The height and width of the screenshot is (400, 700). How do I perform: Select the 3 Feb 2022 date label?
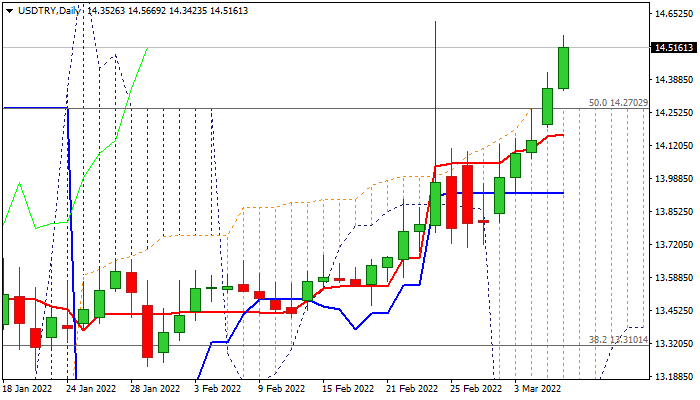pyautogui.click(x=217, y=388)
